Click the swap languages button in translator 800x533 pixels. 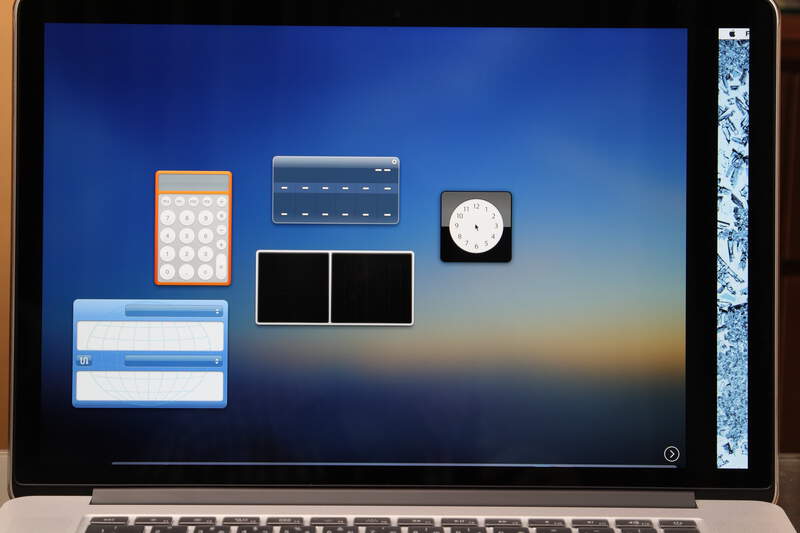(x=84, y=360)
